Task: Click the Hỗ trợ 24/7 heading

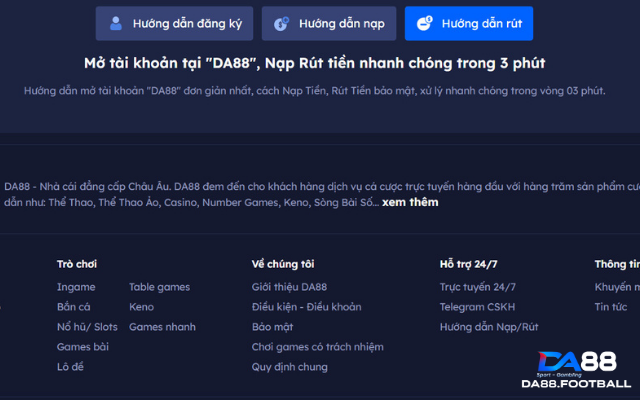Action: 469,264
